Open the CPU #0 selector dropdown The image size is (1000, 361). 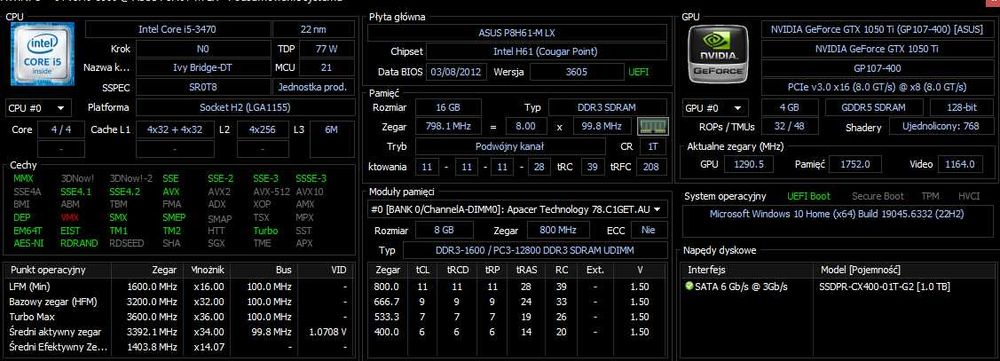(x=38, y=108)
